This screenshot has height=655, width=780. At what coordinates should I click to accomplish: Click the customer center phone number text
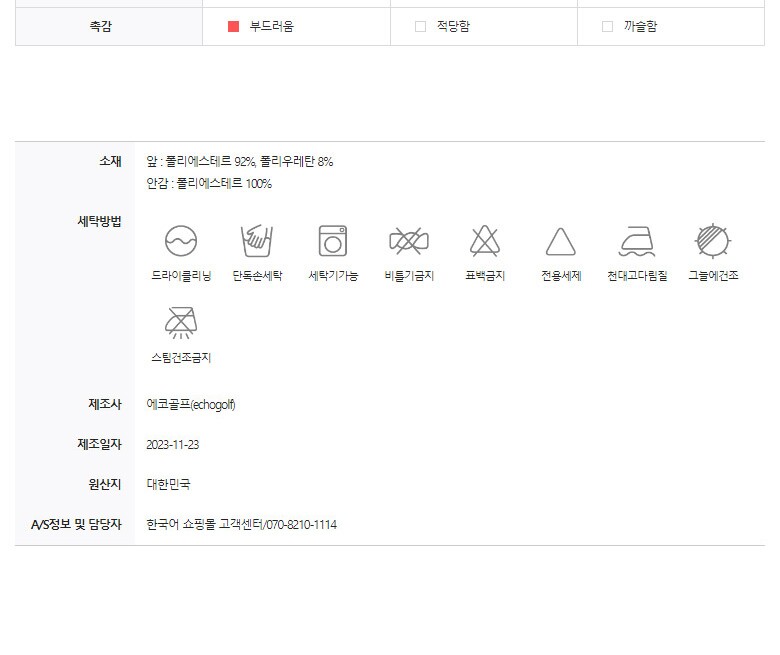[x=241, y=525]
